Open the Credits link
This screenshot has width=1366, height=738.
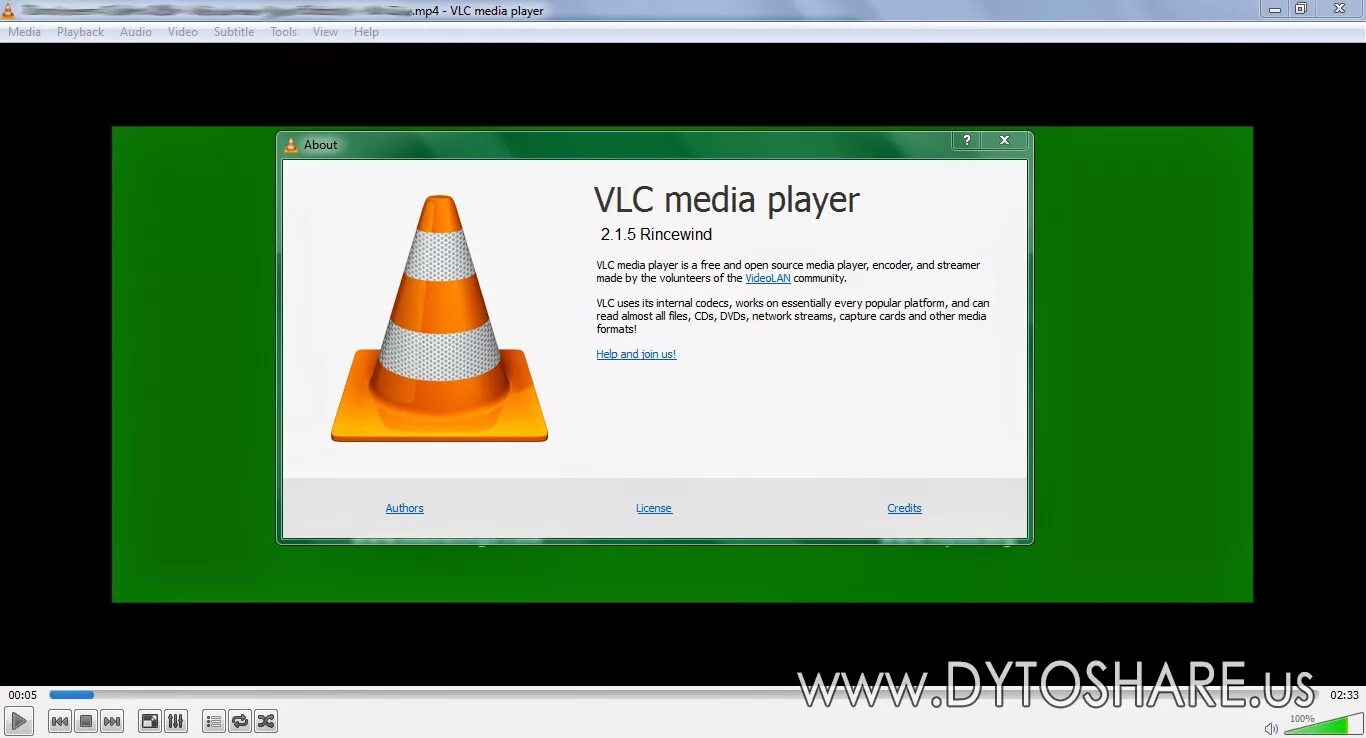(x=905, y=508)
